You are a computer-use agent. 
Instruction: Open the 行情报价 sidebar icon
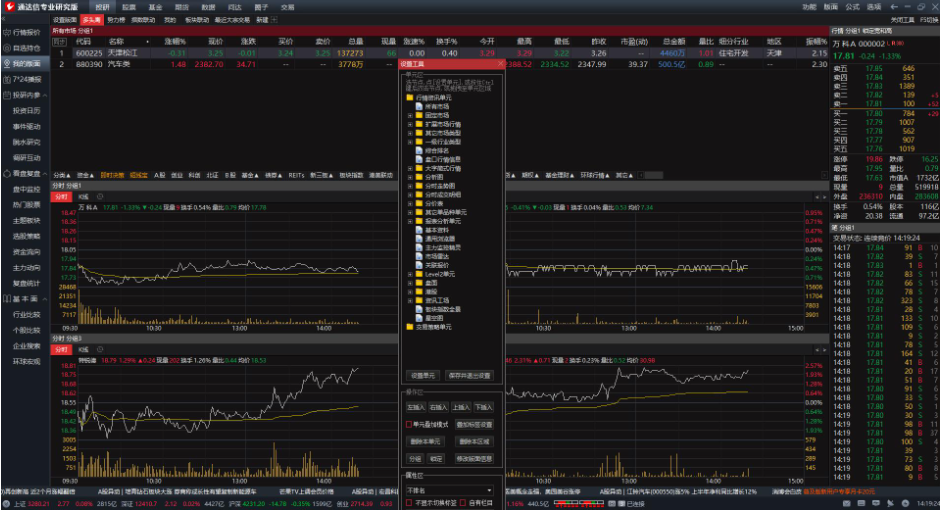(7, 32)
